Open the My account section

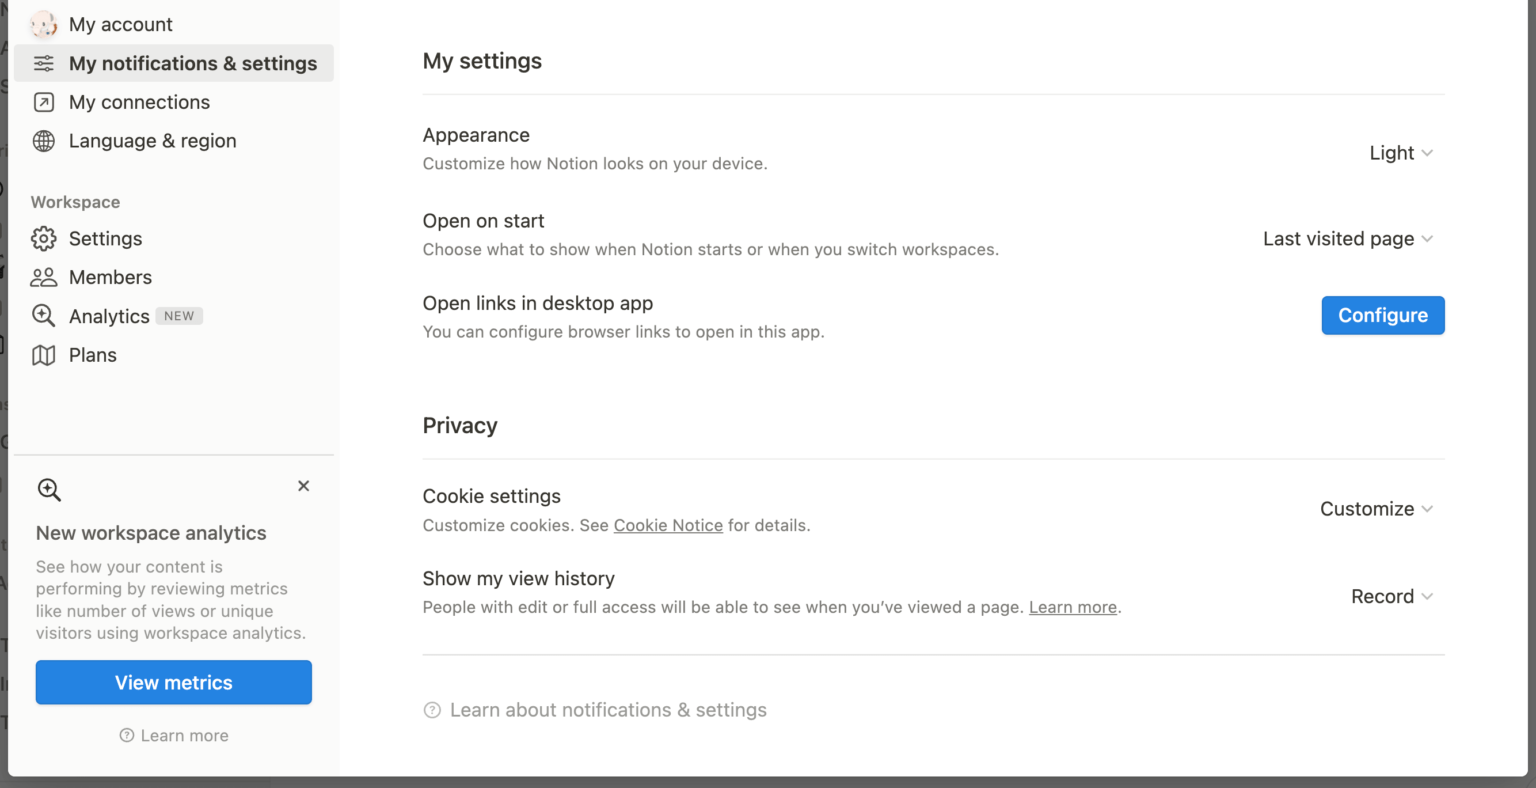tap(120, 23)
